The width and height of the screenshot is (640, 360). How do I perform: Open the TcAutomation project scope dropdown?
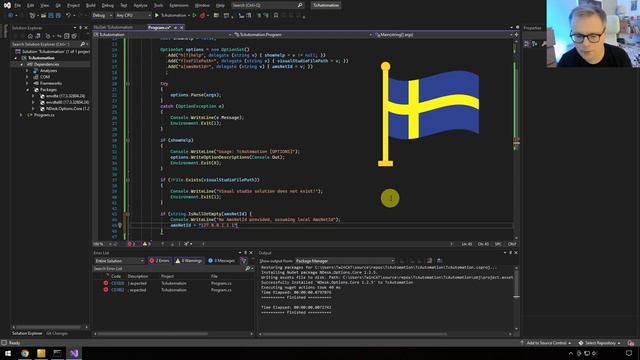(163, 35)
